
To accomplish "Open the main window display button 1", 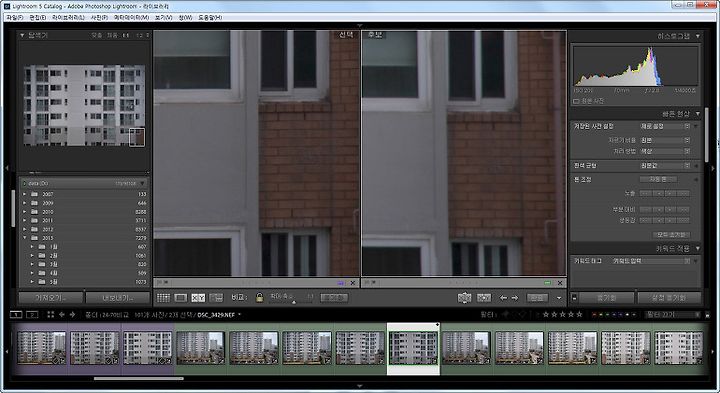I will point(16,314).
